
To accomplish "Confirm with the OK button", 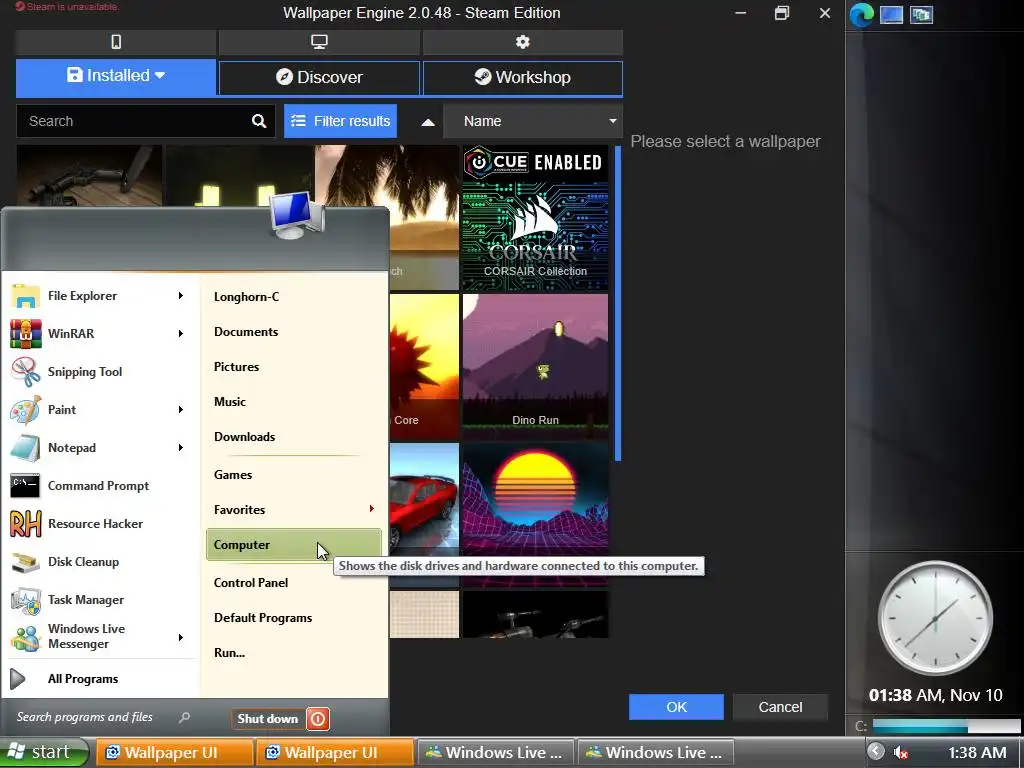I will pos(676,707).
